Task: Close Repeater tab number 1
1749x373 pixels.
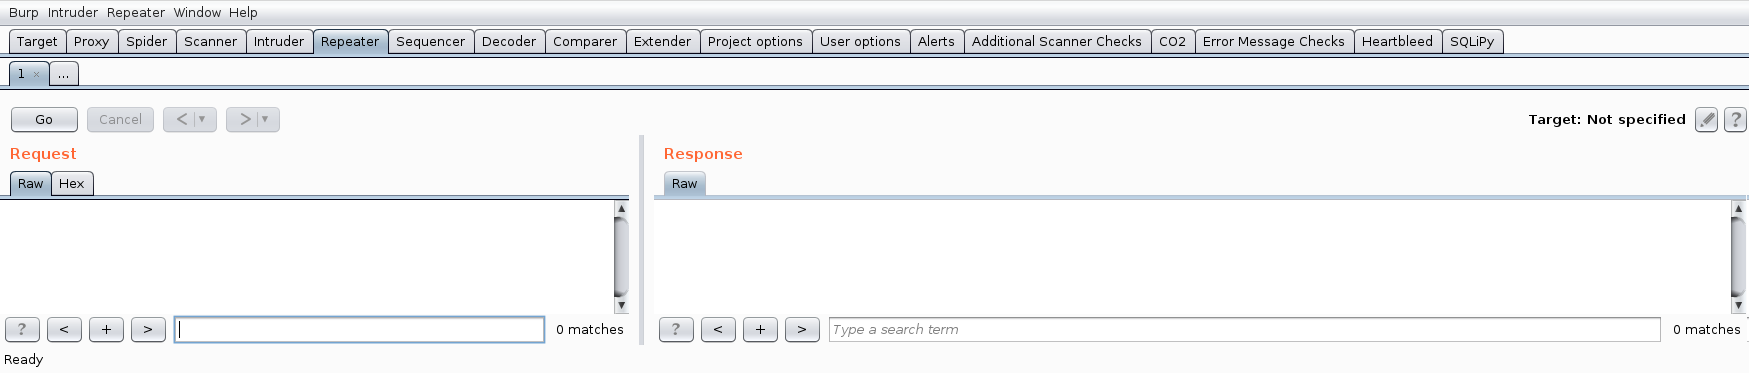Action: (36, 74)
